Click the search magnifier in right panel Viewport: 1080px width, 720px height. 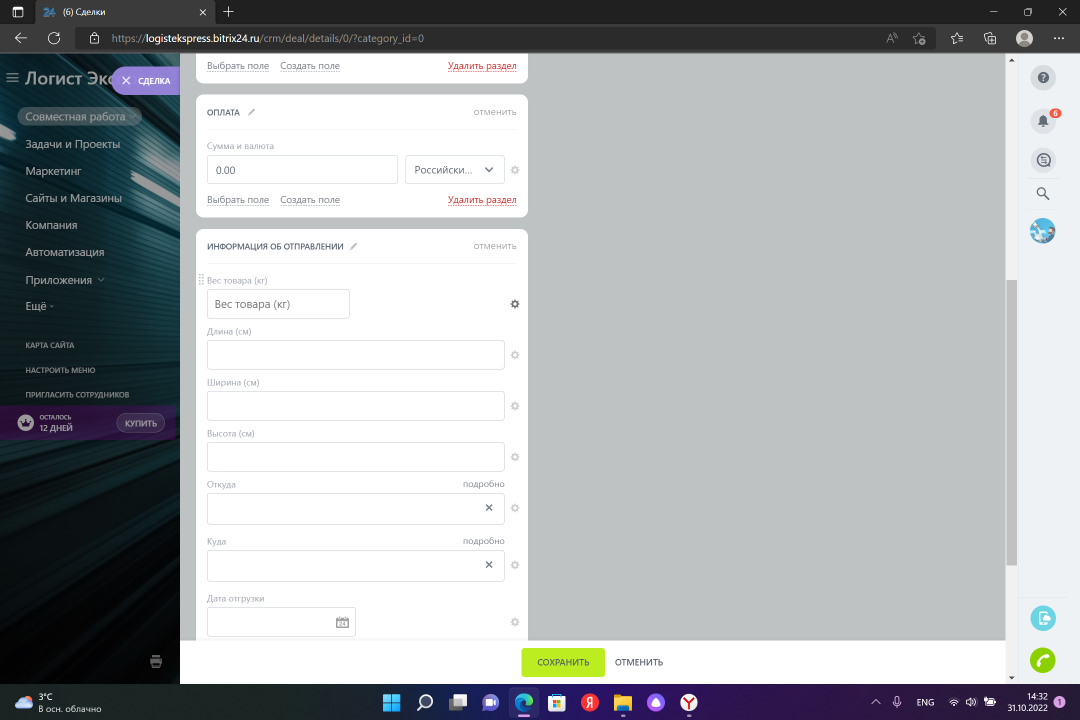1043,194
